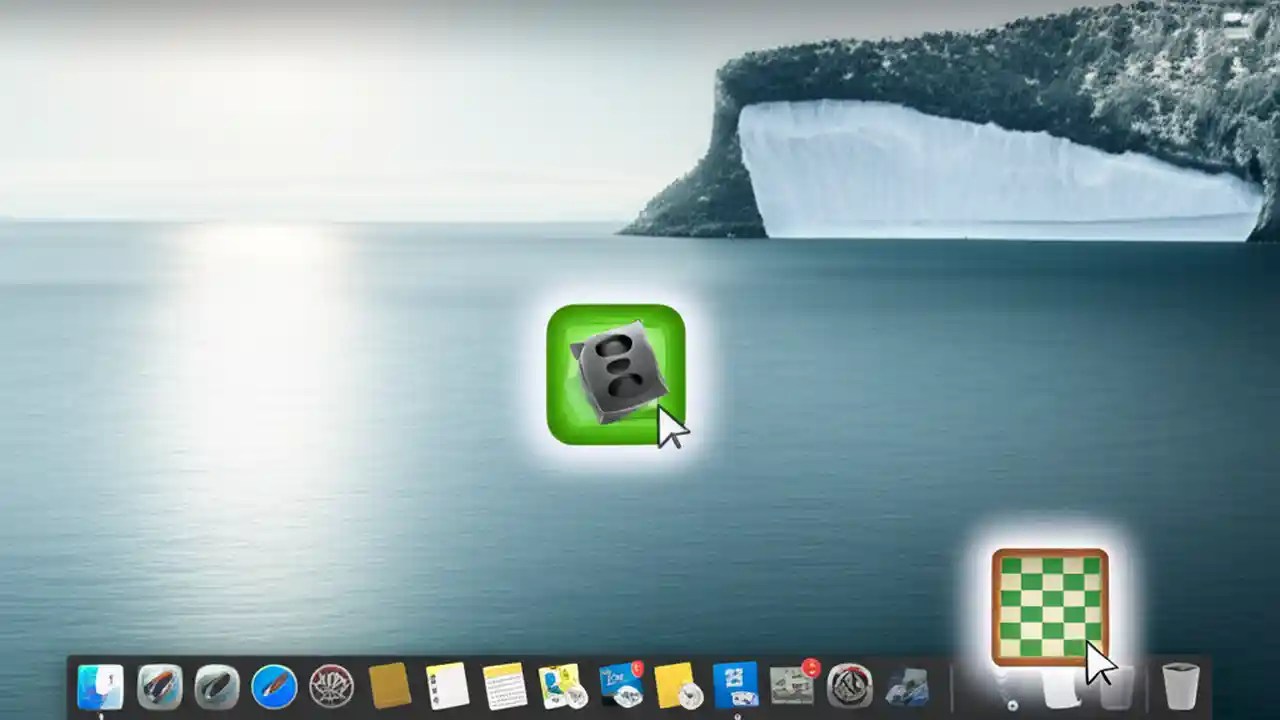This screenshot has width=1280, height=720.
Task: Launch the round dark badge app near Photos
Action: [x=850, y=685]
